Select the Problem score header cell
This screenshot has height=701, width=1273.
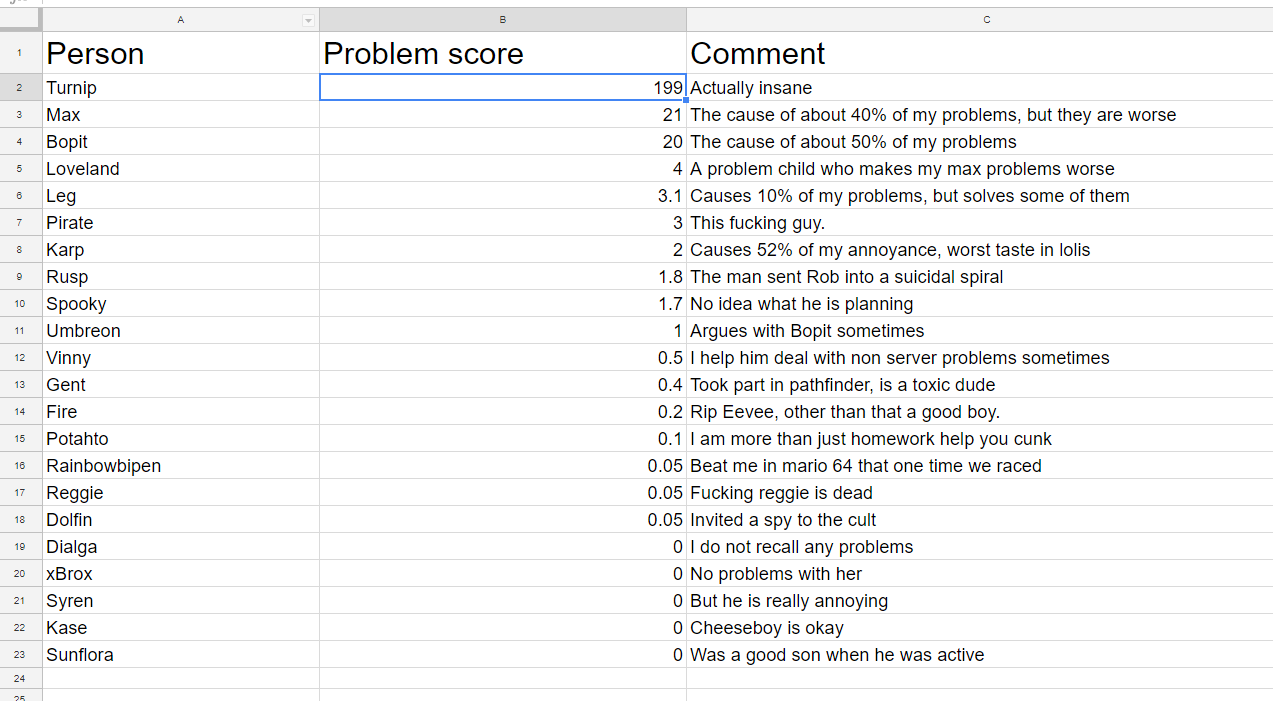503,53
